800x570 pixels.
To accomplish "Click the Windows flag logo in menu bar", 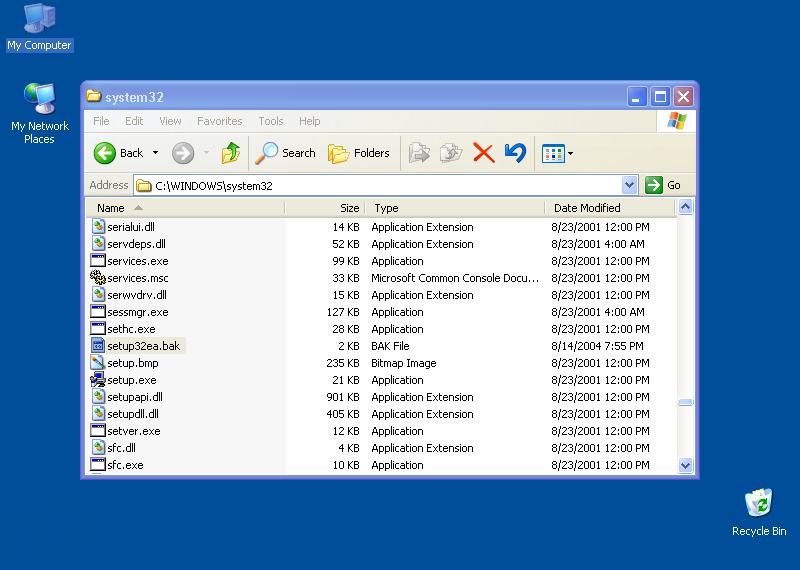I will pos(677,121).
